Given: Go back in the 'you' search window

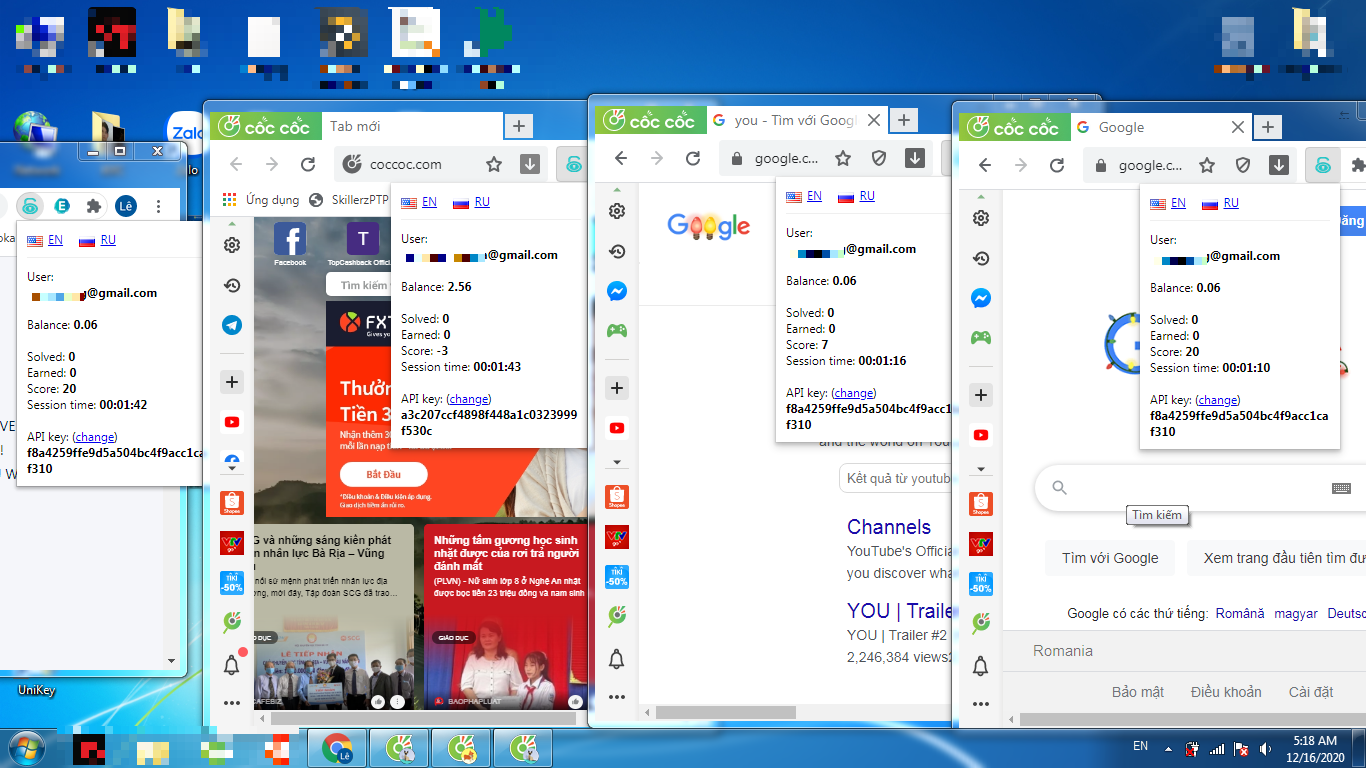Looking at the screenshot, I should [621, 158].
